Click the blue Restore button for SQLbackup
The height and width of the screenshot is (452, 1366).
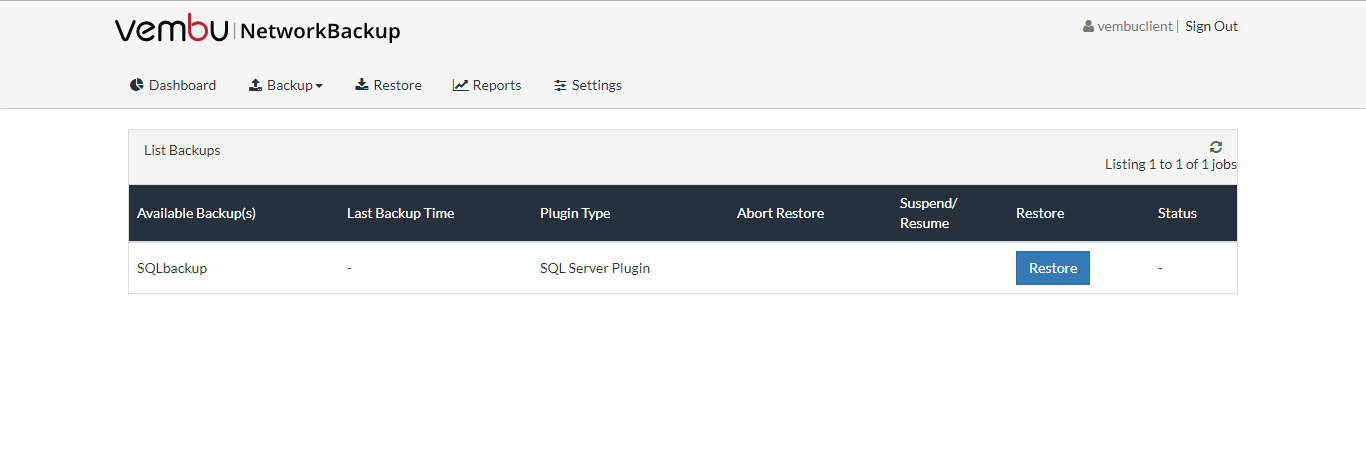(x=1053, y=268)
